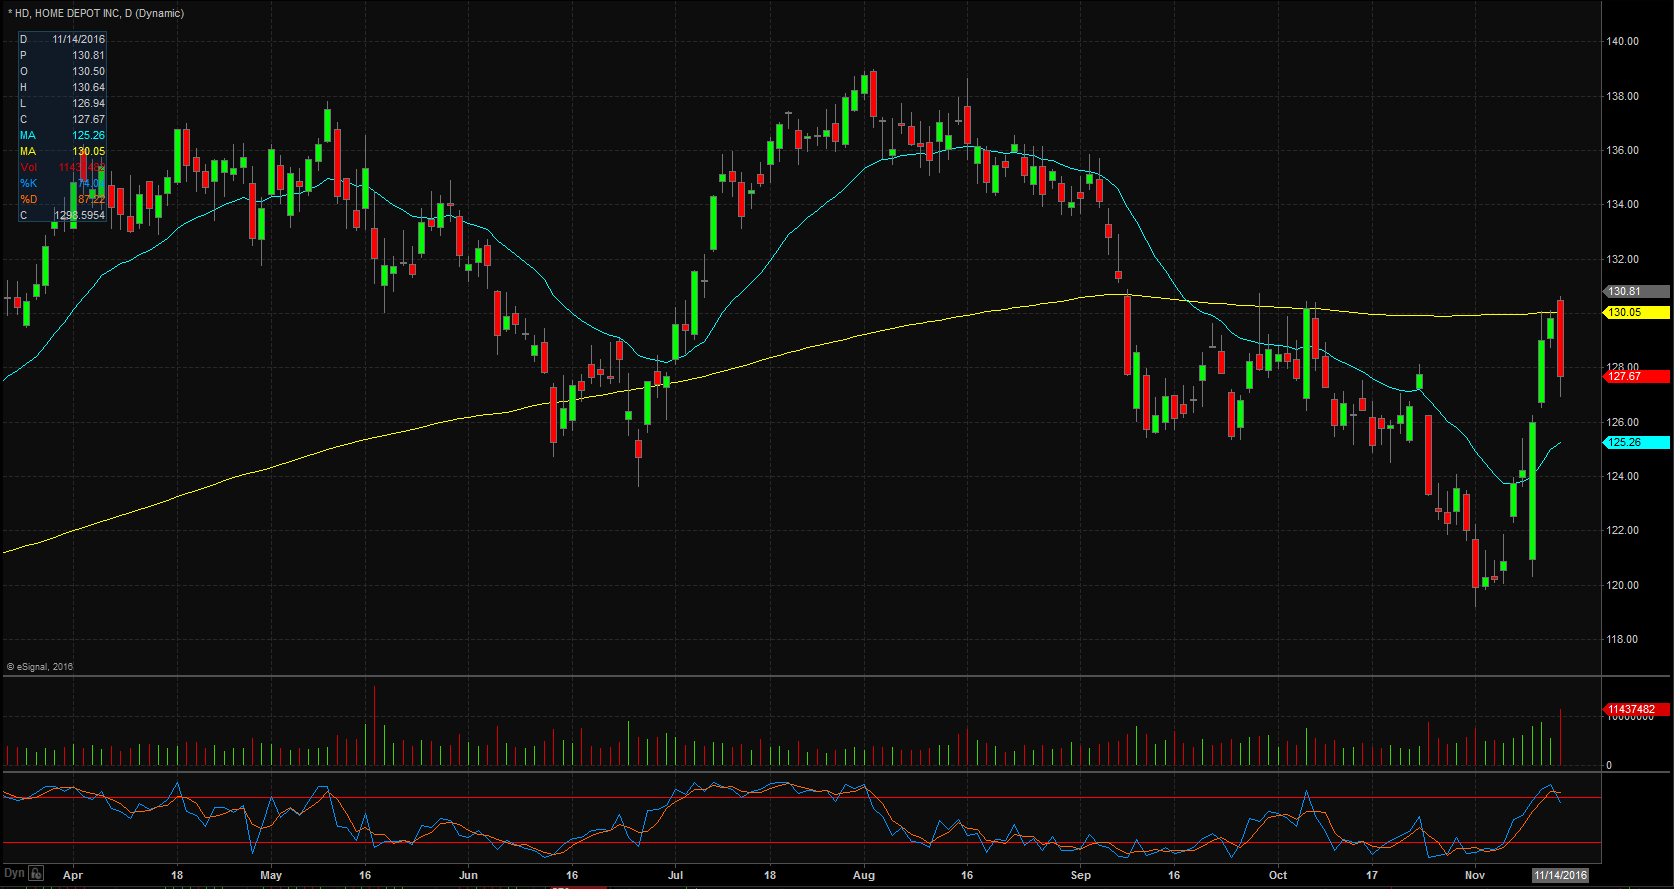Click the Jun label on the time axis
The width and height of the screenshot is (1674, 889).
coord(468,875)
